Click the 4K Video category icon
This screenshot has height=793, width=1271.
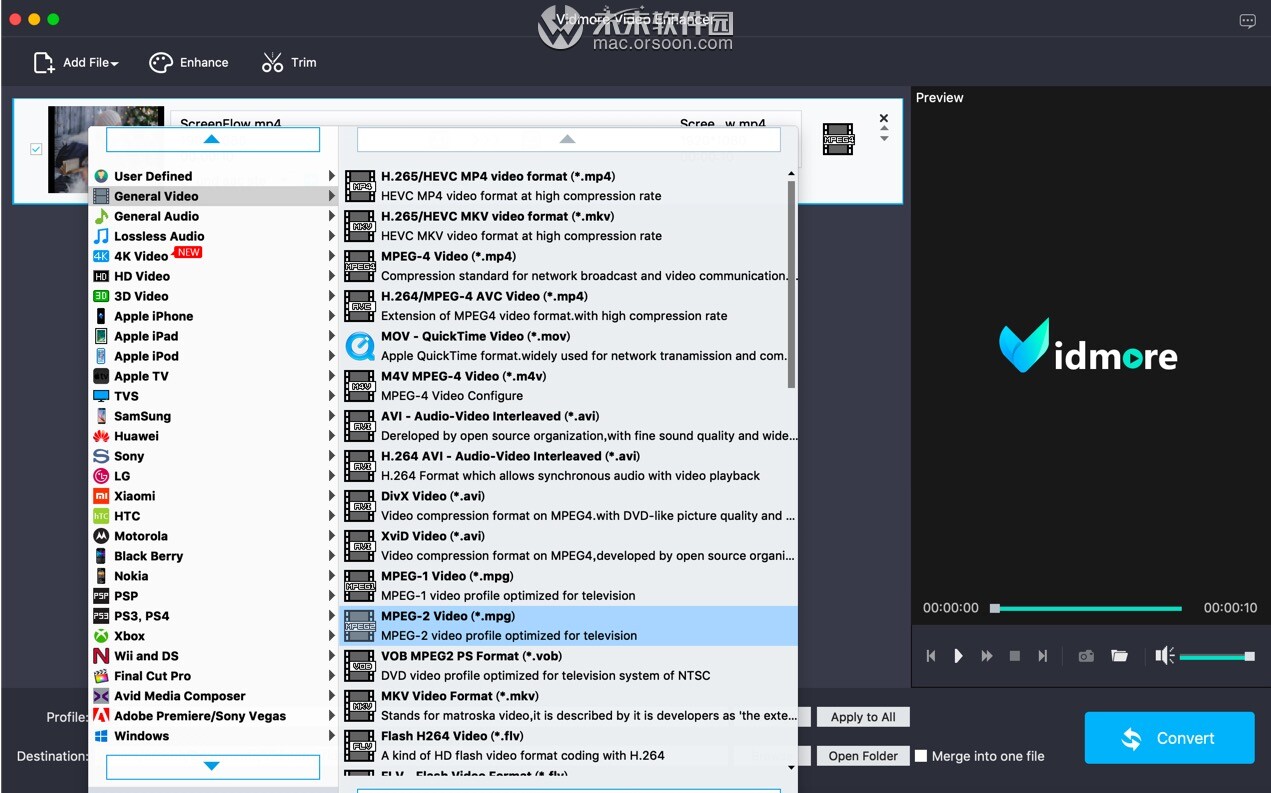pyautogui.click(x=101, y=256)
